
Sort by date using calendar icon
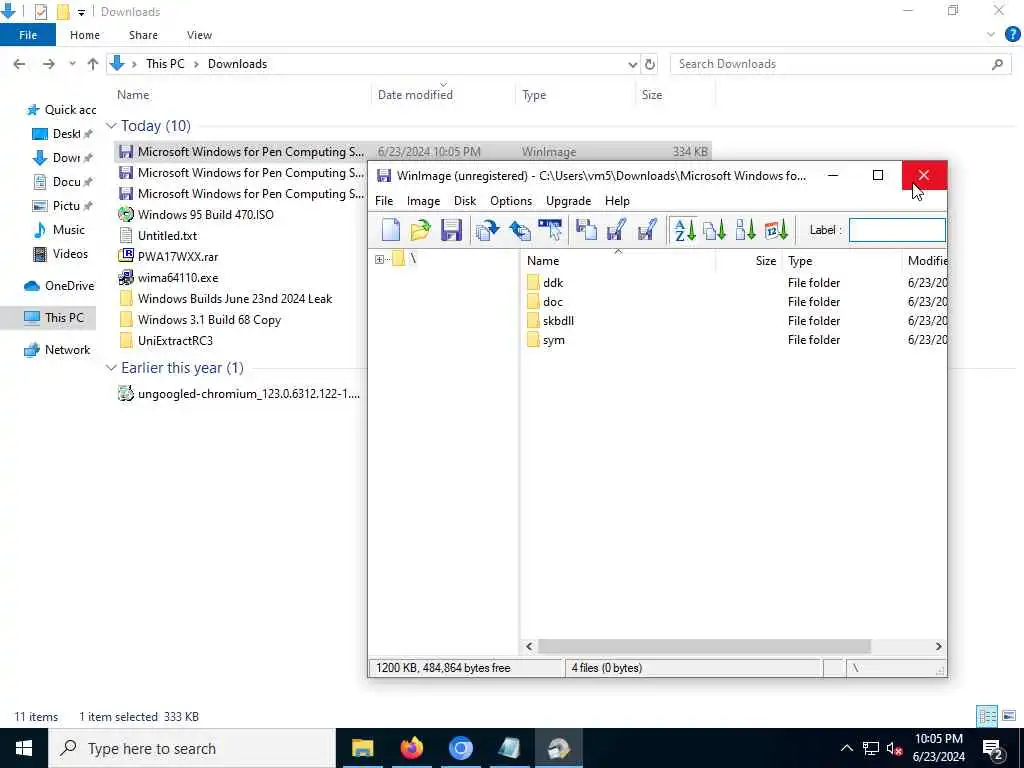[x=776, y=230]
